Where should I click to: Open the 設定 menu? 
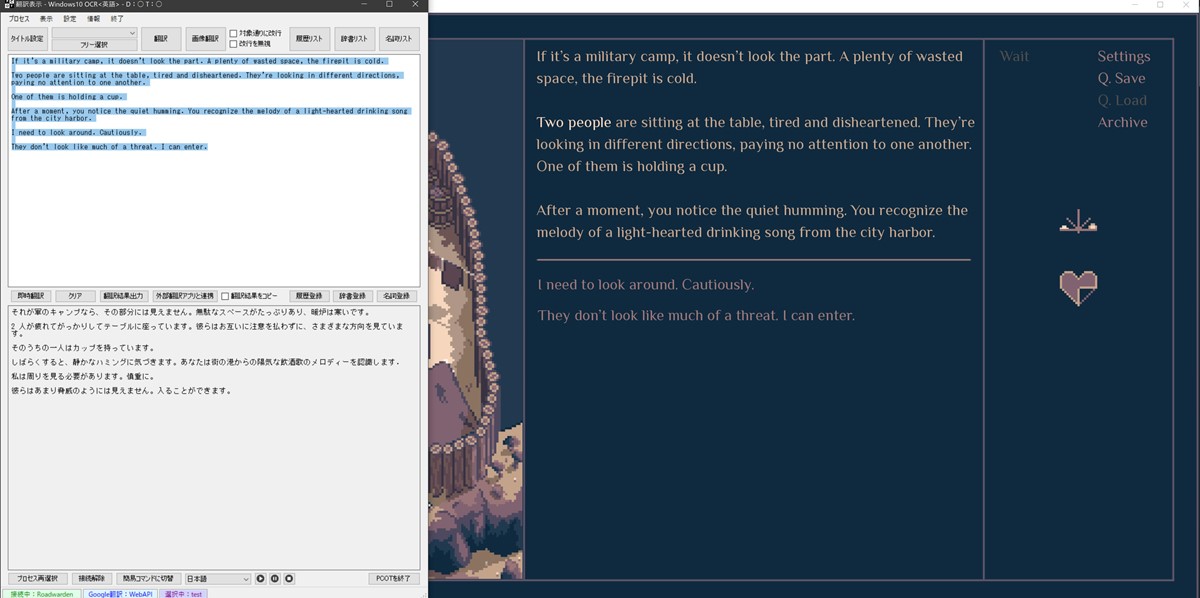70,19
